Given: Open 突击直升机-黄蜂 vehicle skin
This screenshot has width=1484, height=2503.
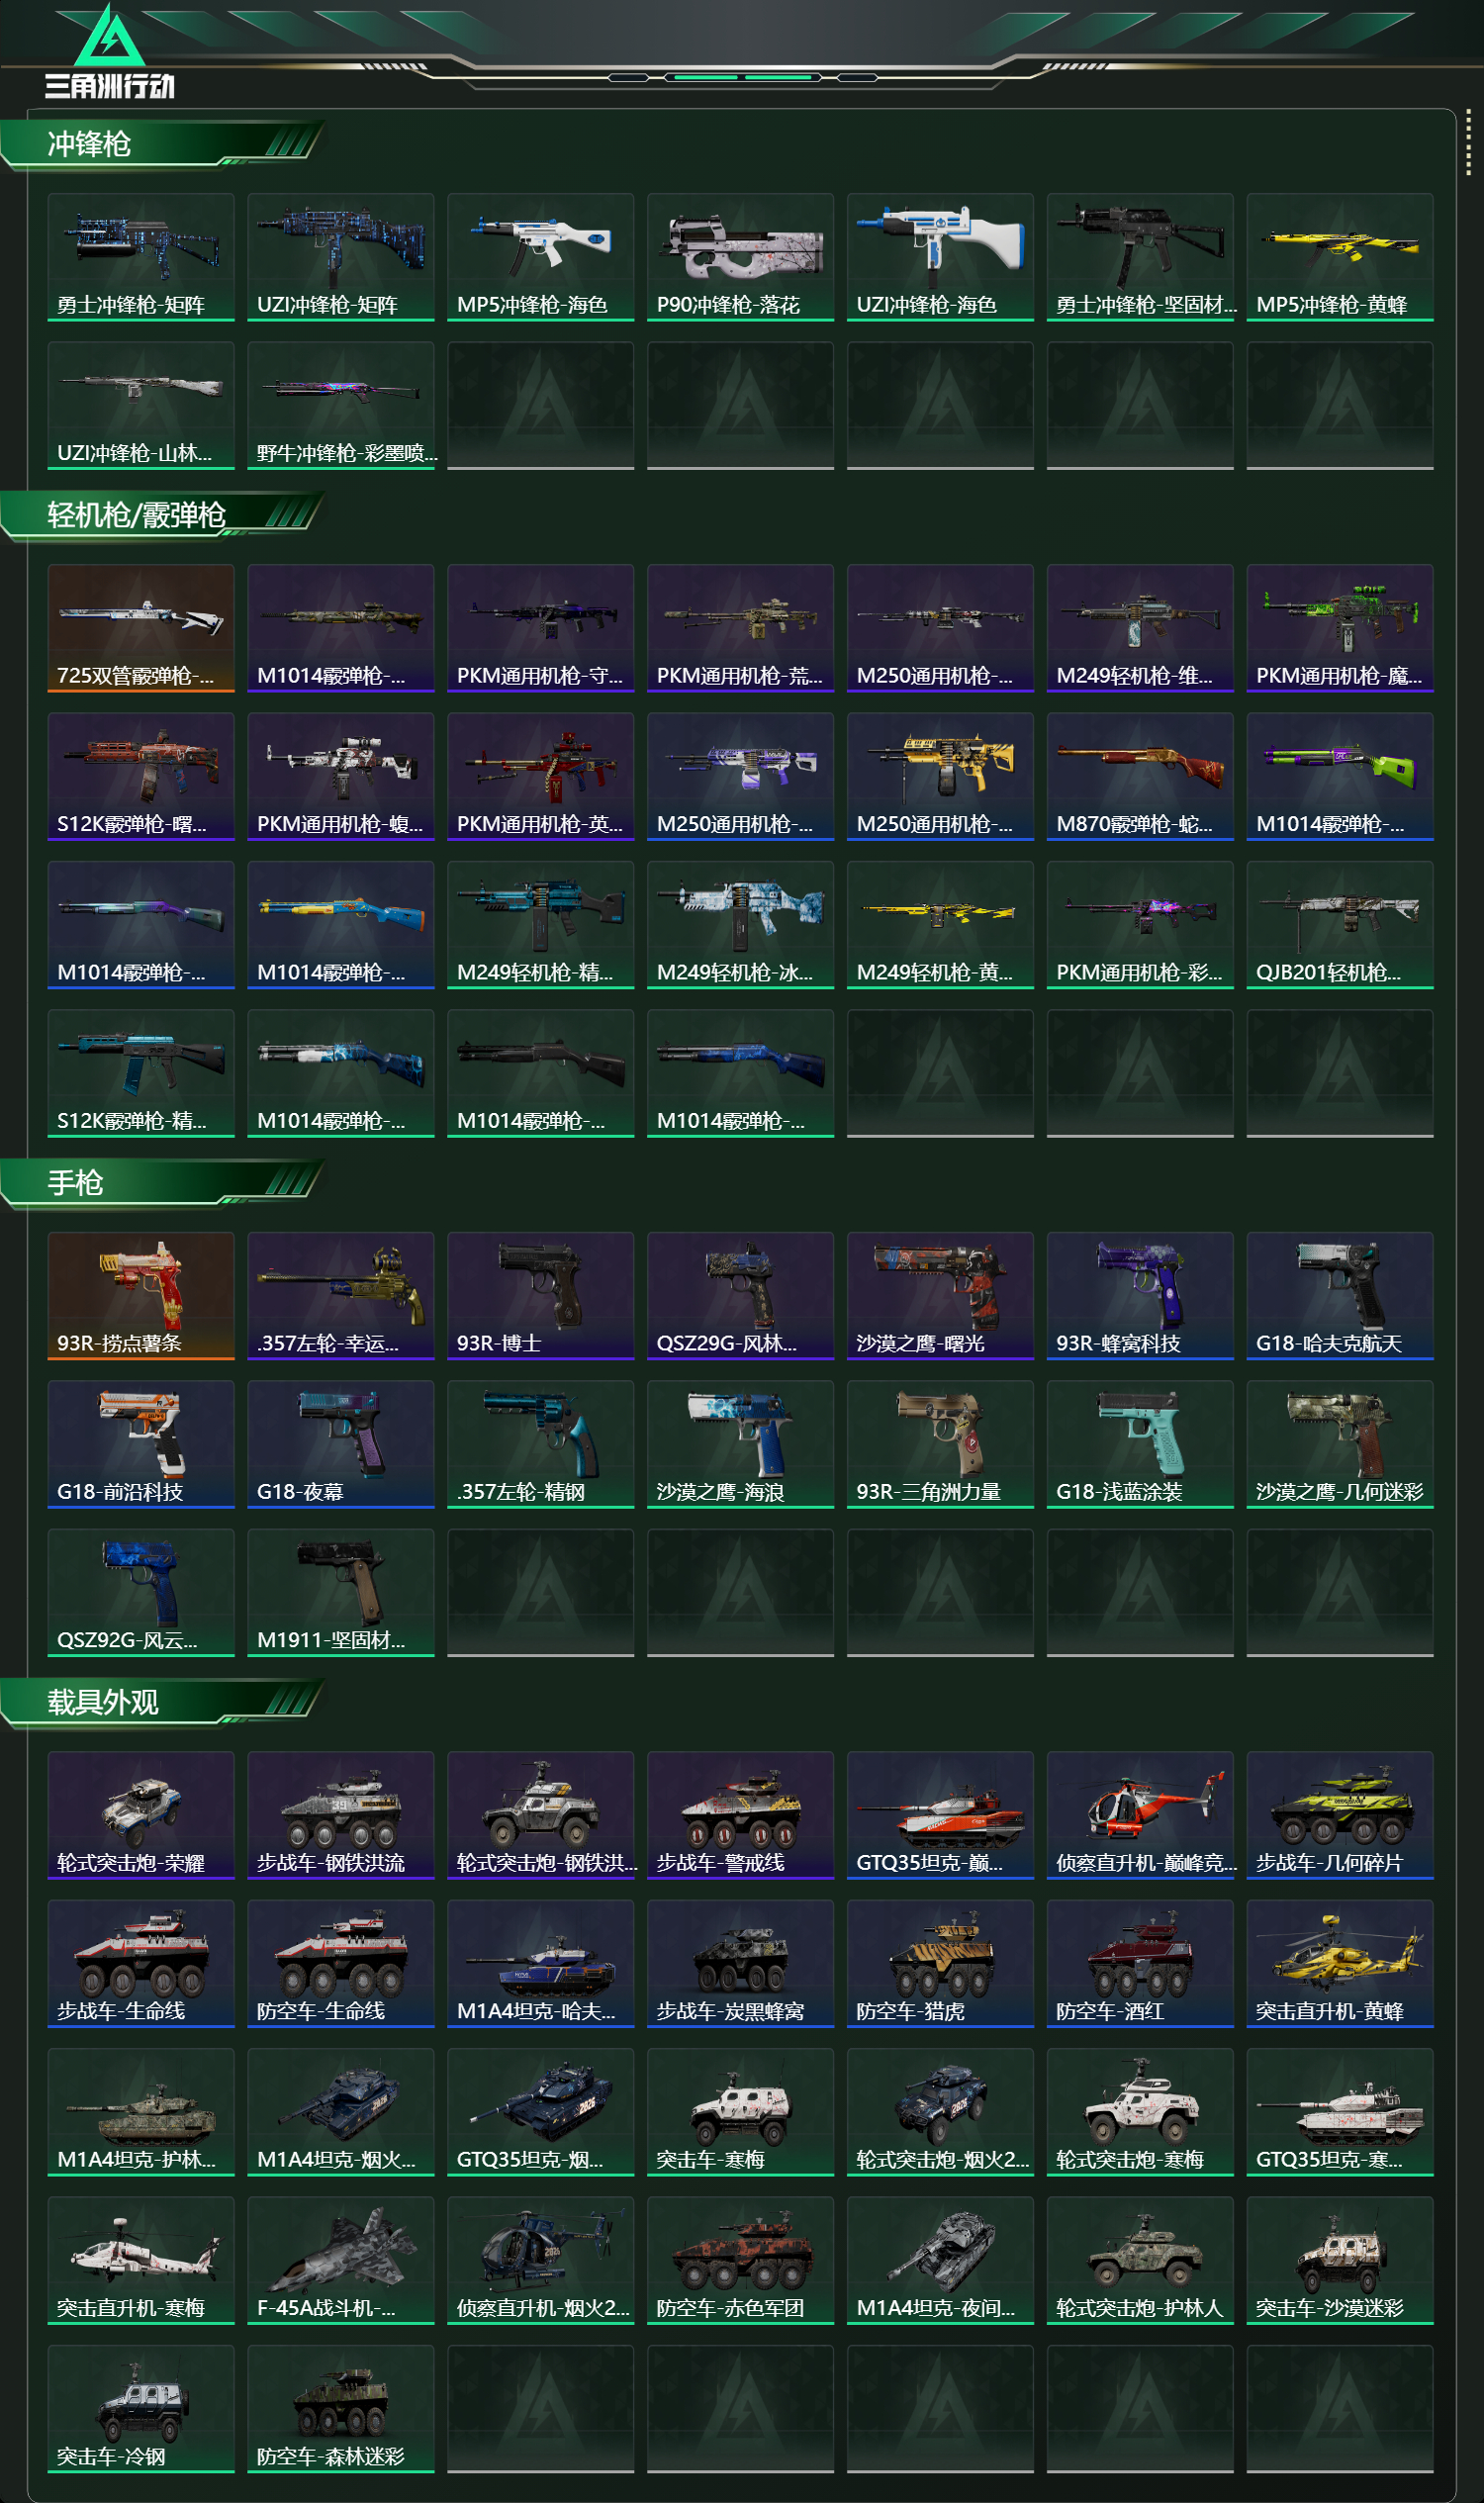Looking at the screenshot, I should click(x=1340, y=1962).
